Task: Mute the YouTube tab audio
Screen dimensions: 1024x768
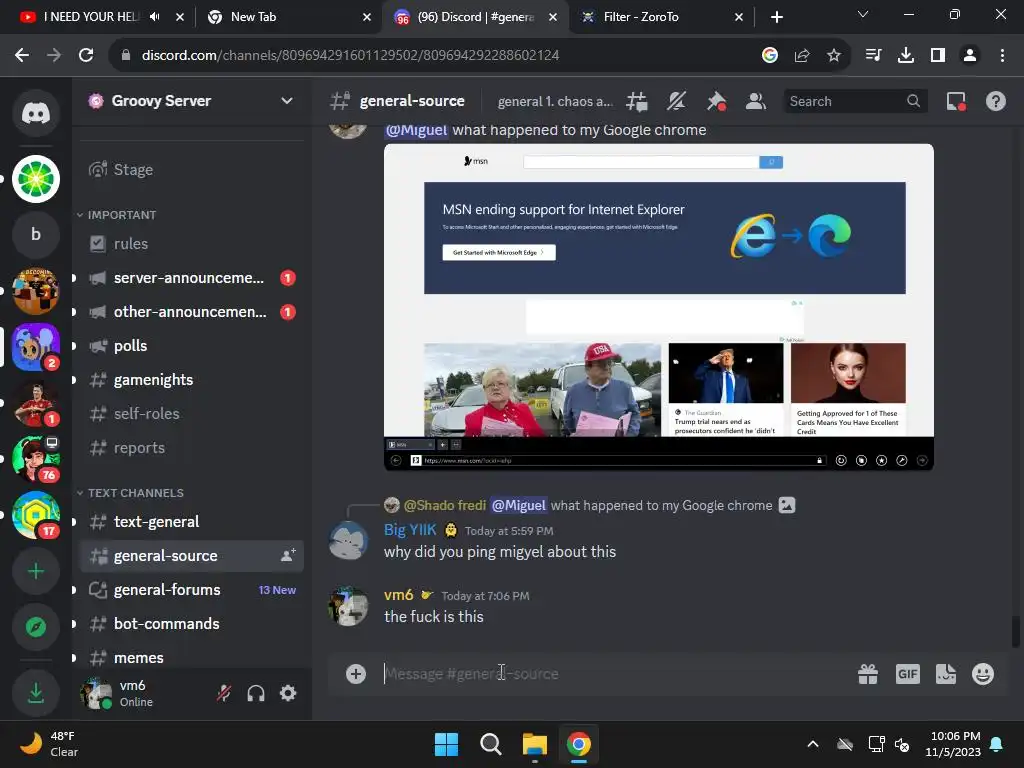Action: tap(154, 17)
